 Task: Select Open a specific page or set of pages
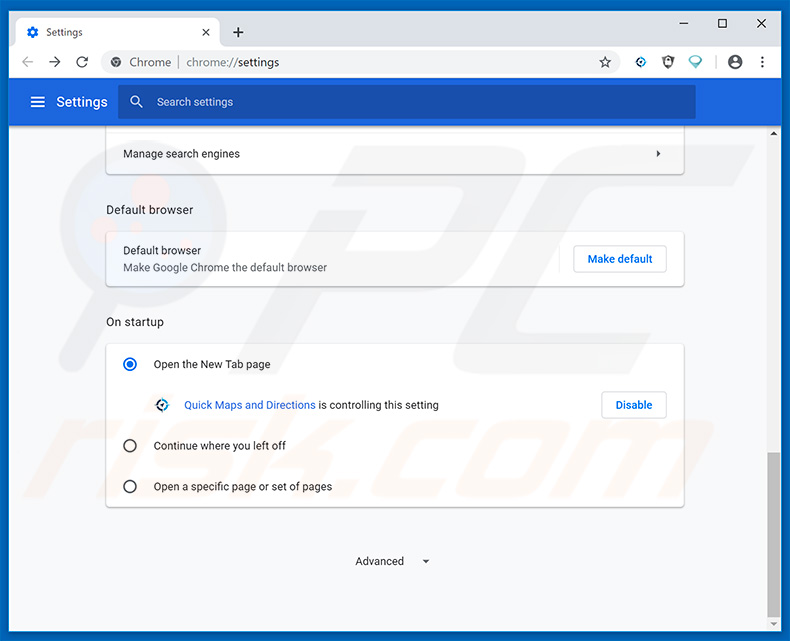(x=130, y=487)
